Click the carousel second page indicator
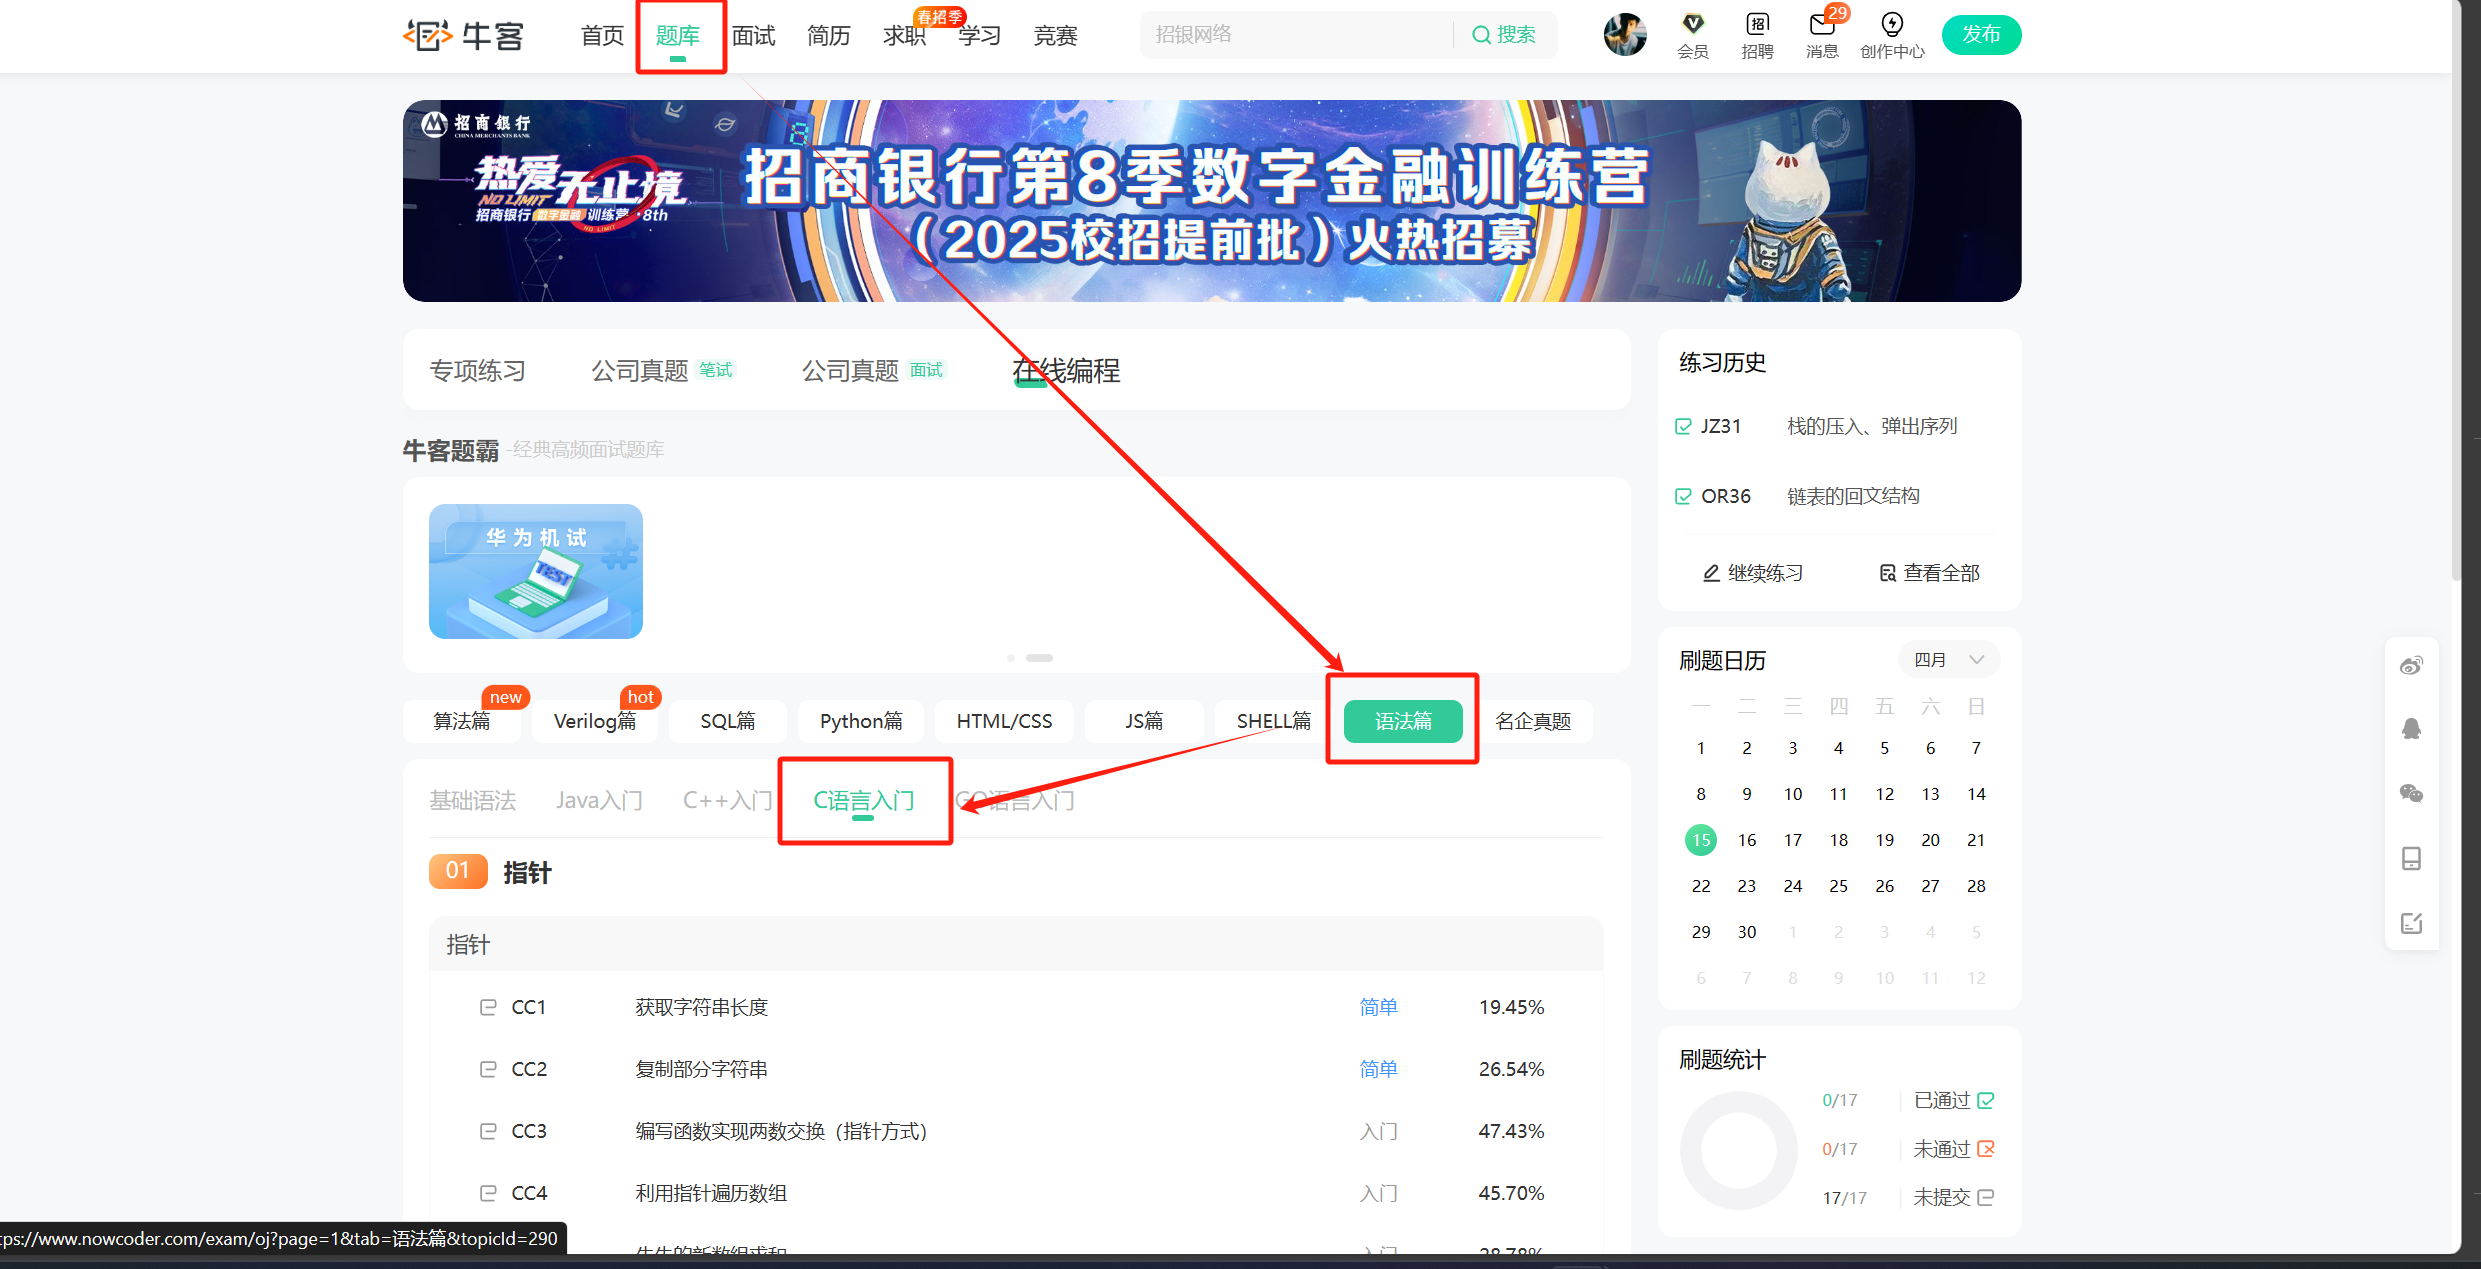The image size is (2481, 1269). pyautogui.click(x=1039, y=658)
